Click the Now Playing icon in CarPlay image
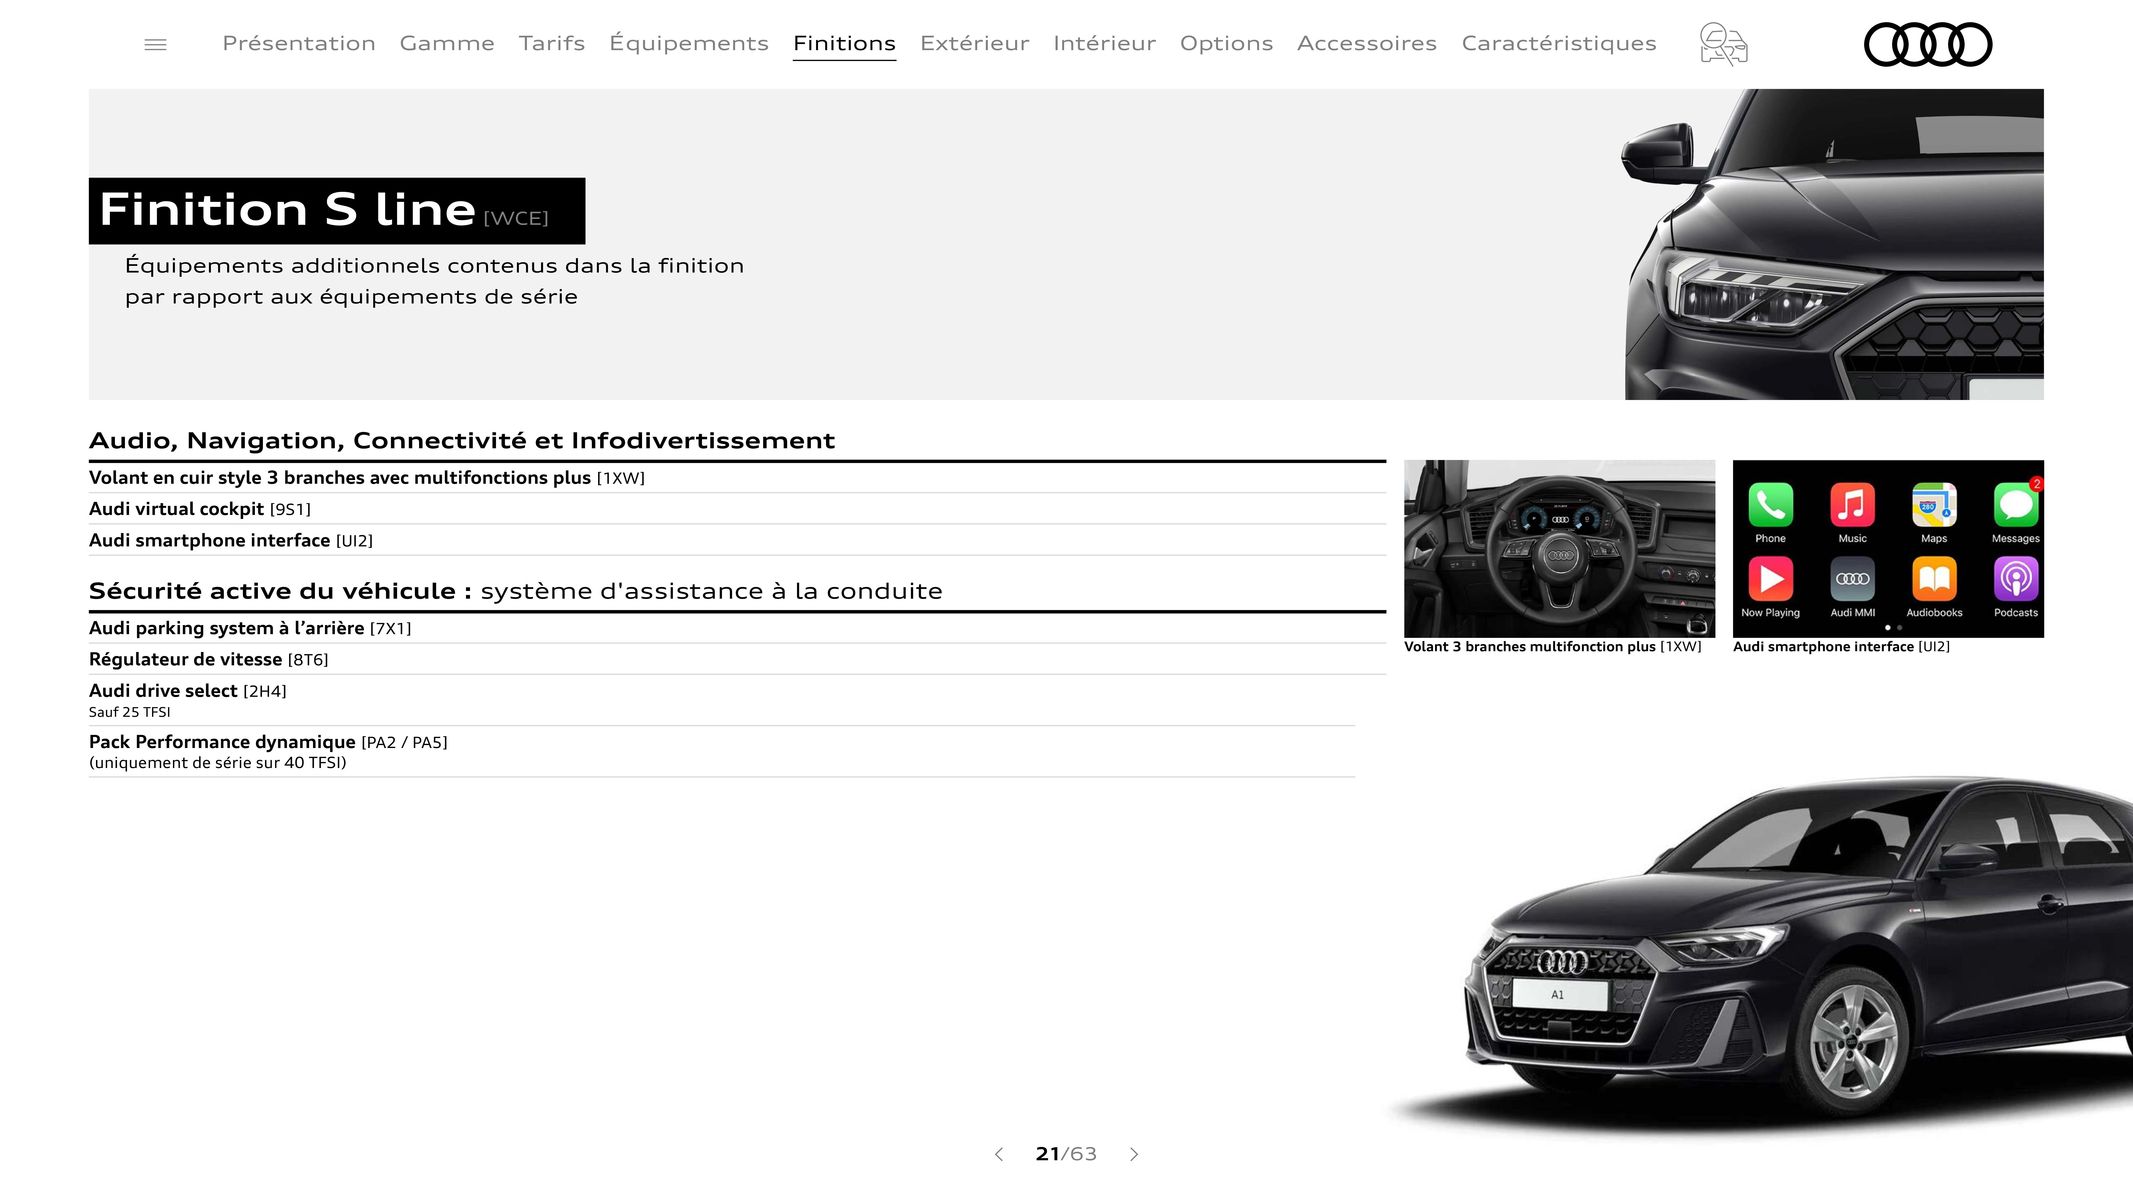Screen dimensions: 2133x1200 (x=1770, y=579)
